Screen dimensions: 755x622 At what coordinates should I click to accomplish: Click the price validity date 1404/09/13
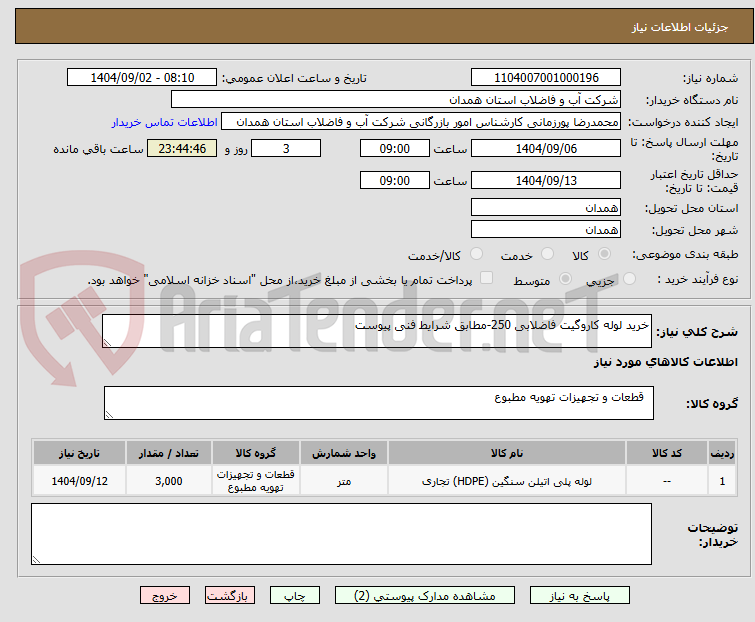(546, 181)
